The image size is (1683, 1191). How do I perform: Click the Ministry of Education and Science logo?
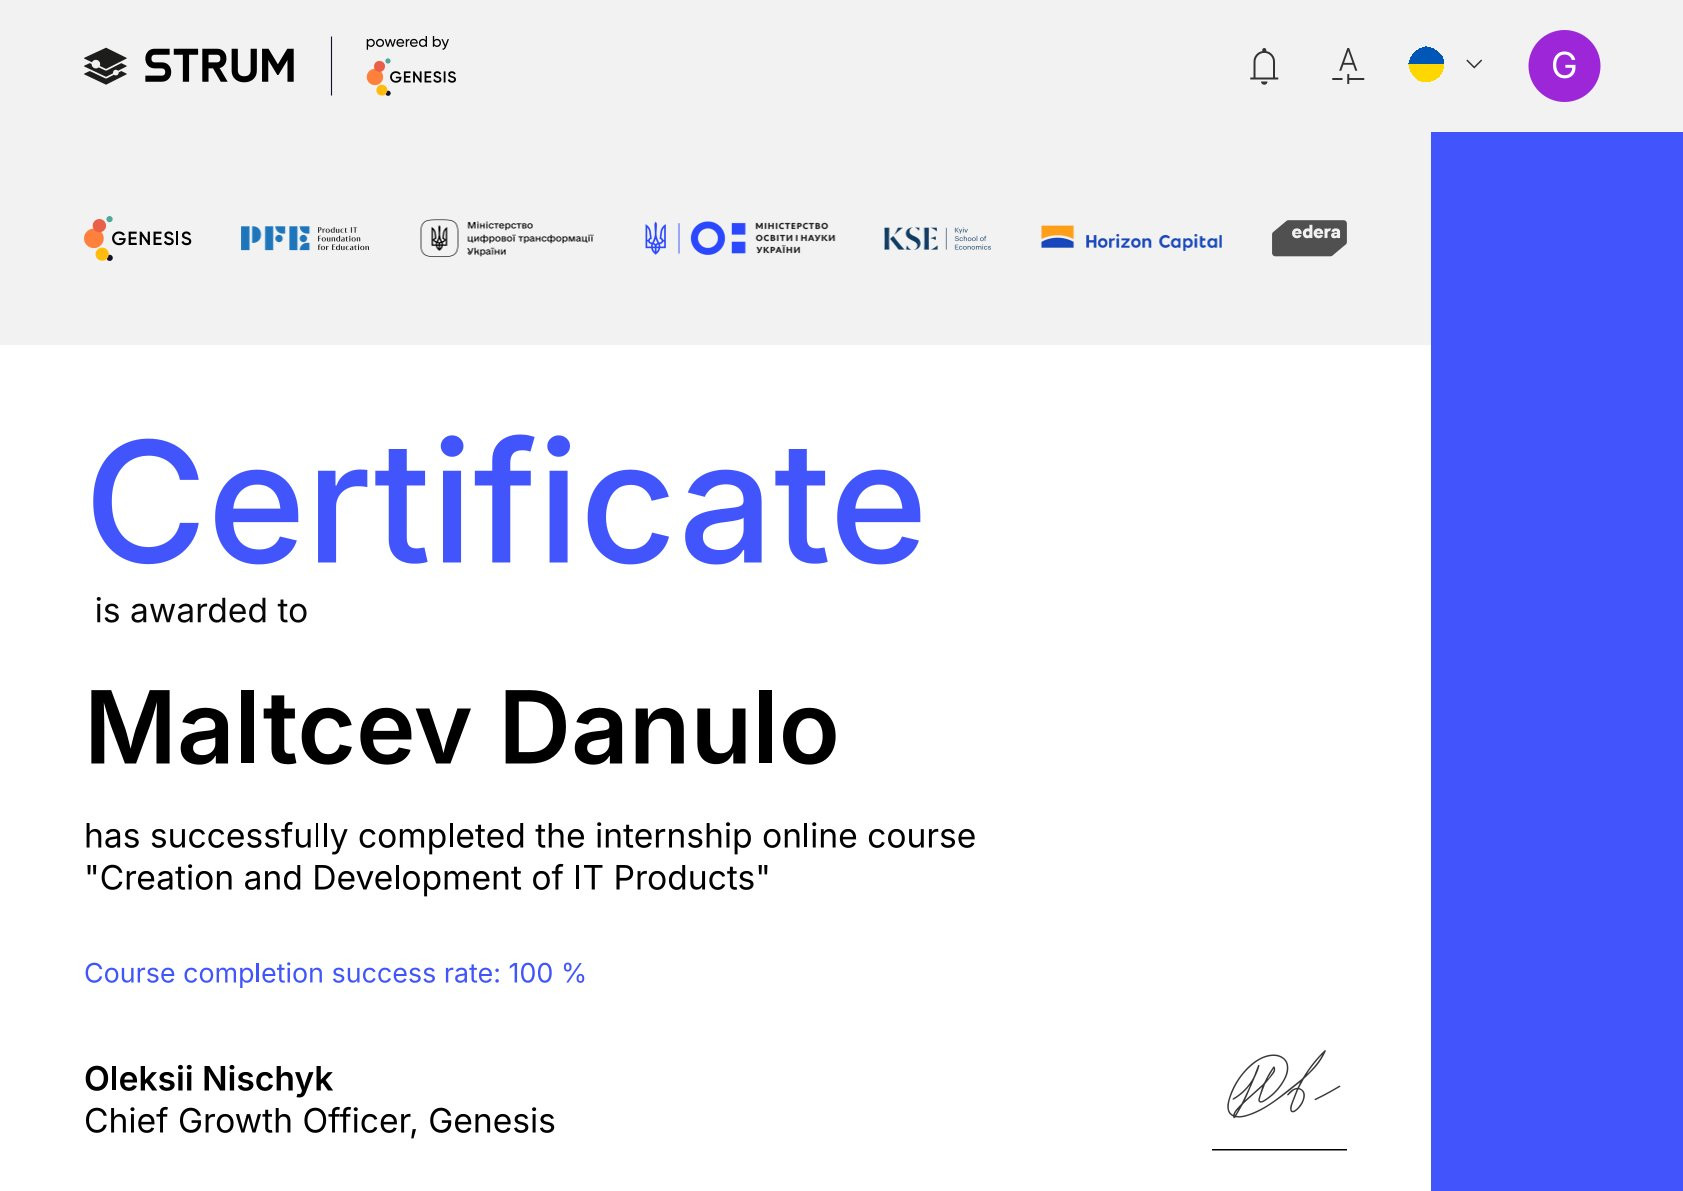point(740,239)
